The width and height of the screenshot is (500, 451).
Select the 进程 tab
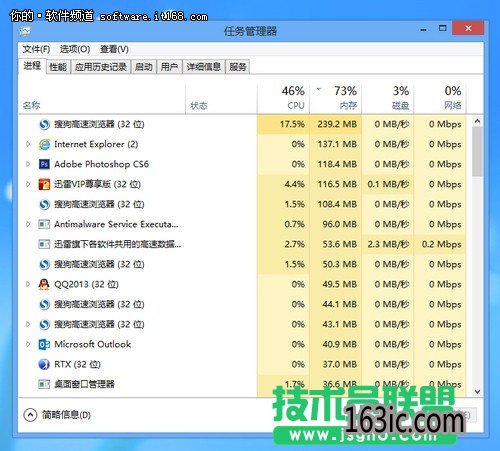pyautogui.click(x=32, y=66)
